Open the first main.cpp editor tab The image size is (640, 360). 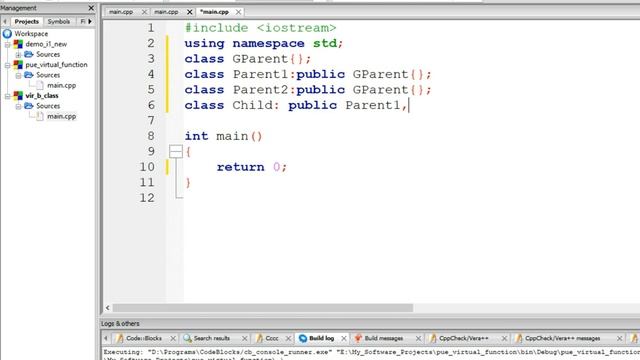(x=121, y=12)
